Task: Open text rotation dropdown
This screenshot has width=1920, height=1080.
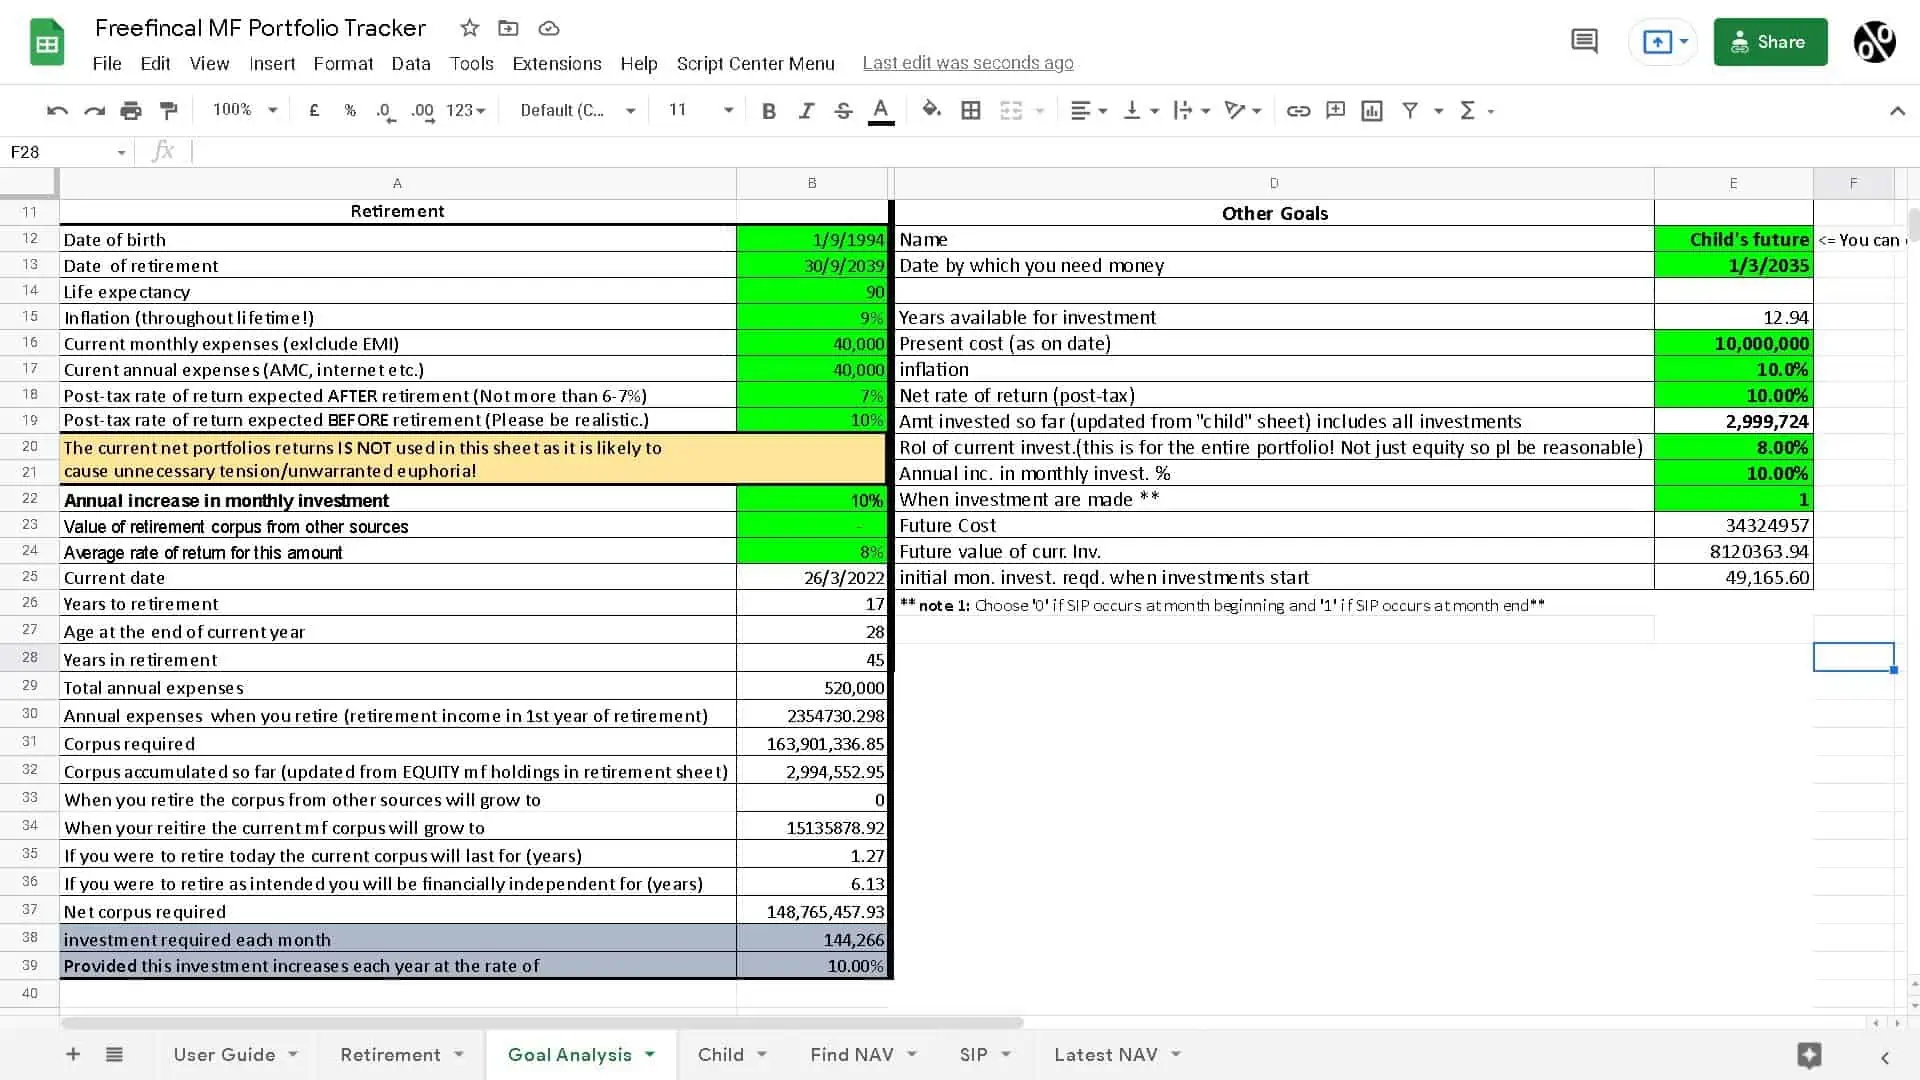Action: (1243, 111)
